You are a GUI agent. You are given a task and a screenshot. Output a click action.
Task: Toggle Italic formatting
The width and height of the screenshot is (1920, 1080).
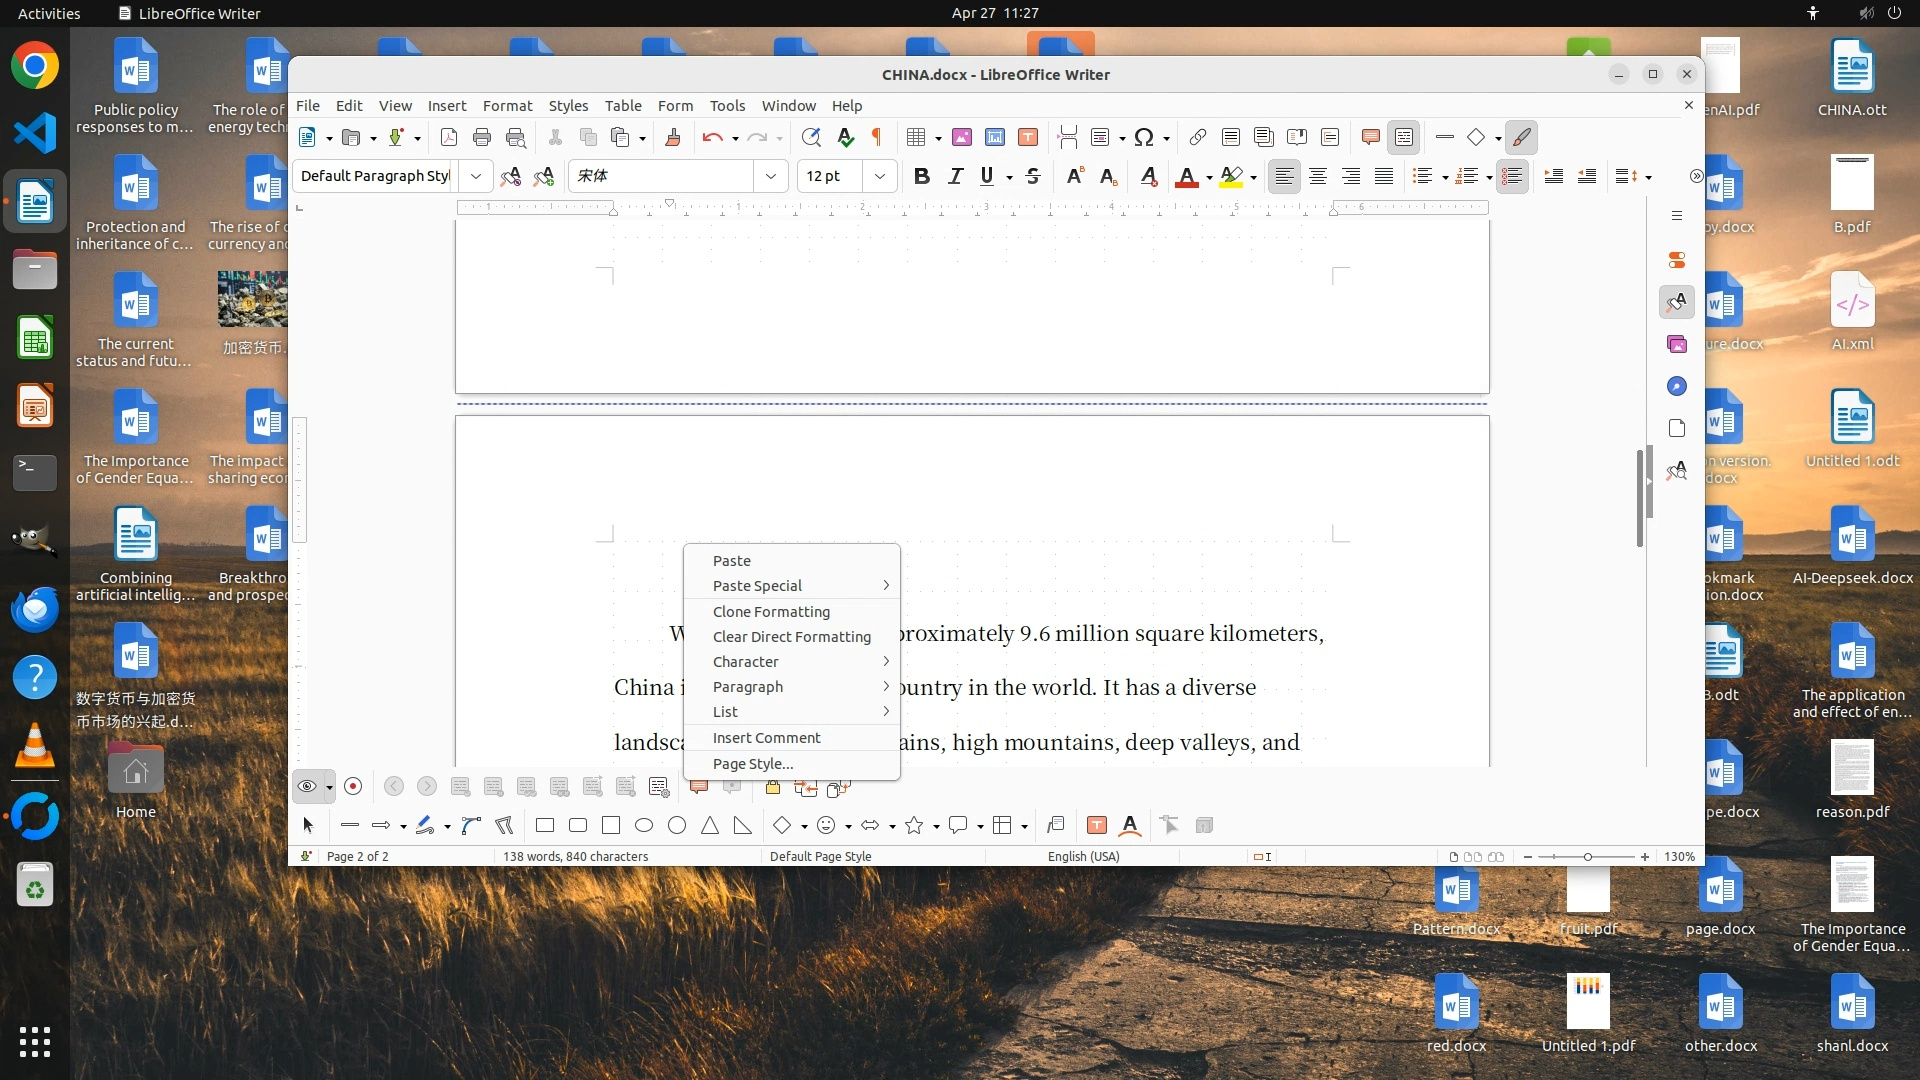955,177
